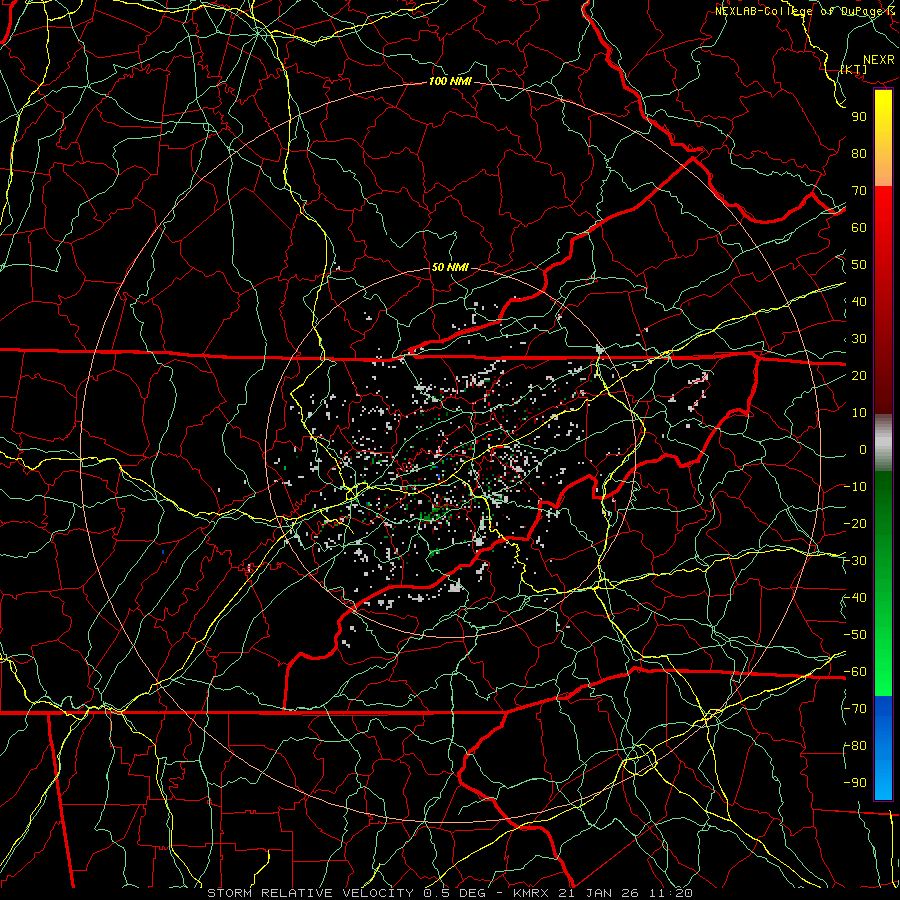Click the positive 80 value on velocity scale
Image resolution: width=900 pixels, height=900 pixels.
coord(859,153)
